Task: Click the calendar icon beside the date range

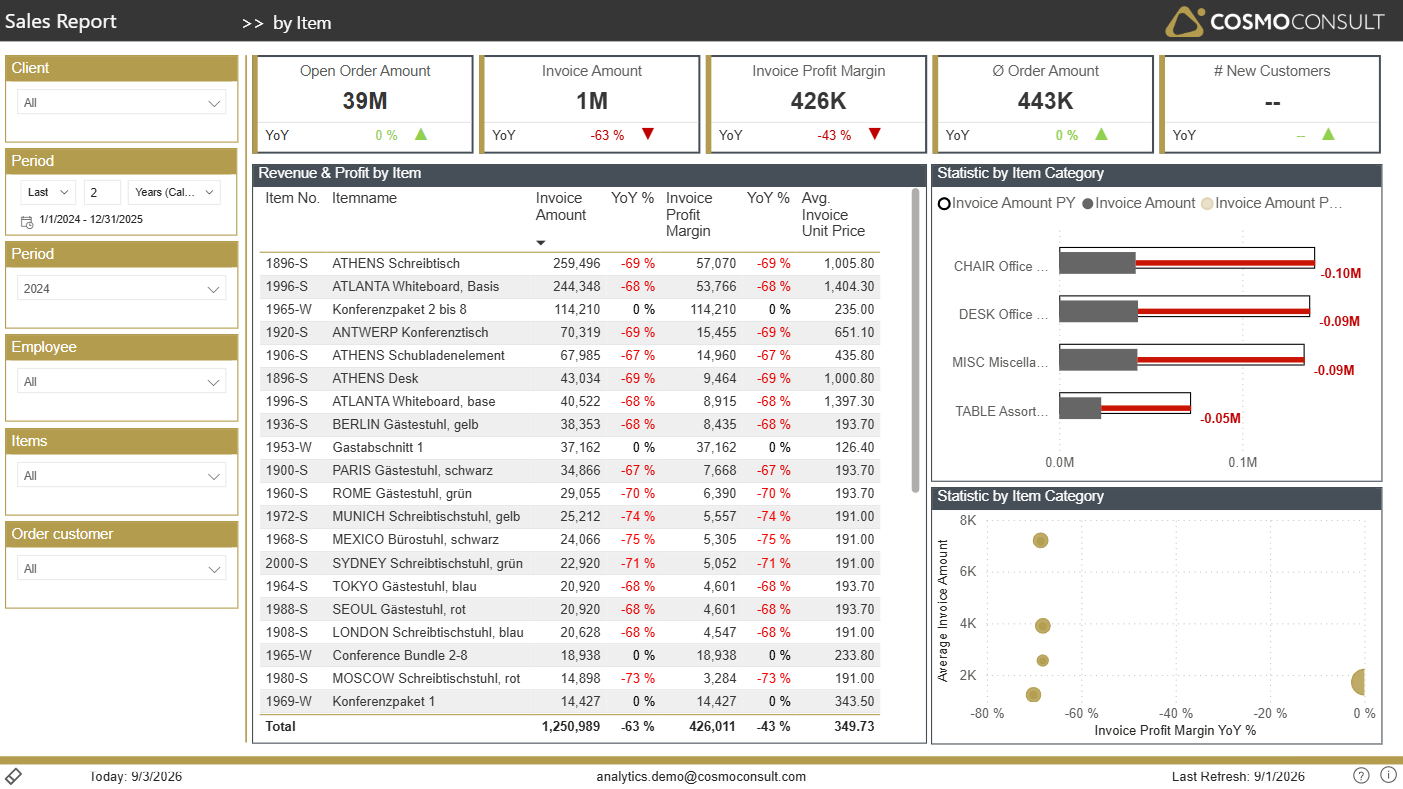Action: [x=27, y=222]
